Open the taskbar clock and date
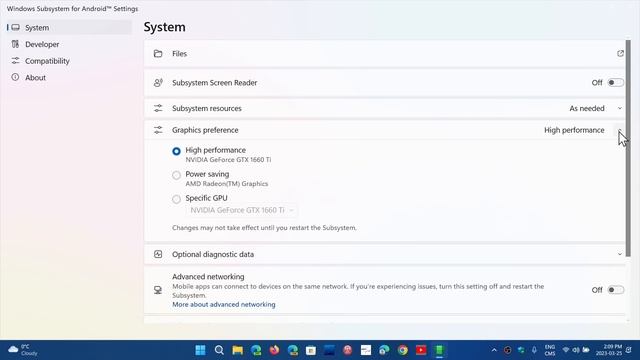The image size is (640, 360). 609,350
